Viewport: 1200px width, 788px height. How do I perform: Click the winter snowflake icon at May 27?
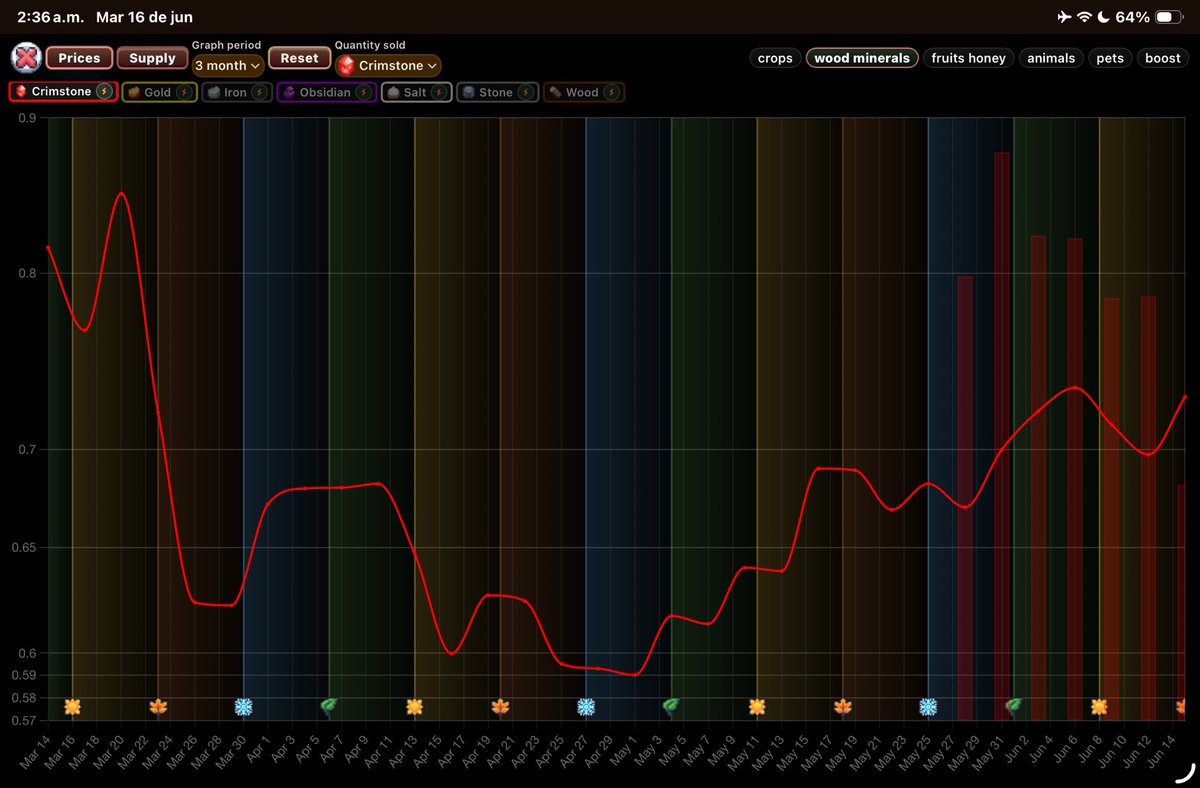point(928,707)
